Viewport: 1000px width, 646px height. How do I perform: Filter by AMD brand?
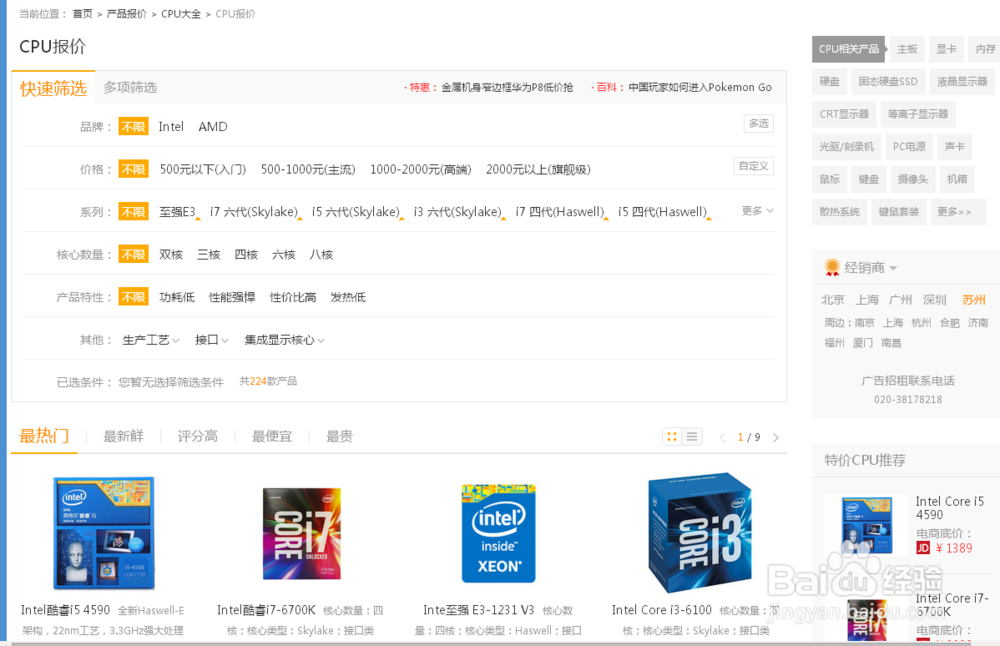213,127
